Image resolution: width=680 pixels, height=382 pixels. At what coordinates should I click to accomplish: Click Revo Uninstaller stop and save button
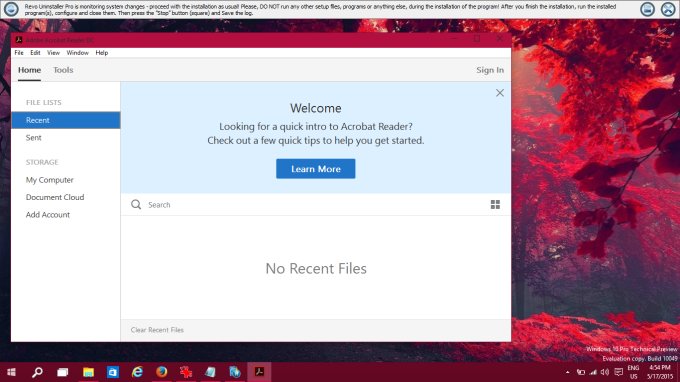647,9
